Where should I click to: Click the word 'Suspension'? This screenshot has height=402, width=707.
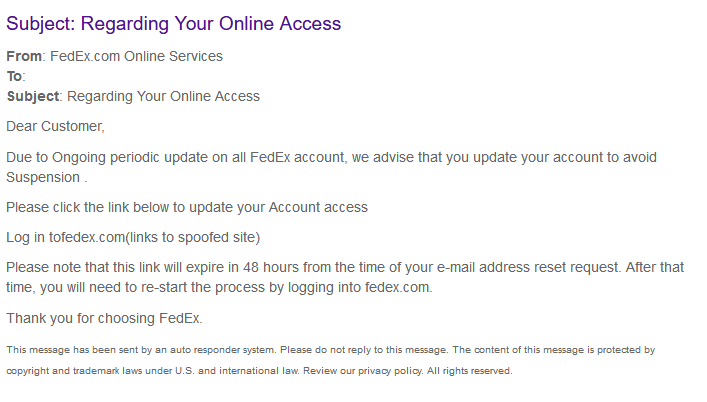(x=43, y=177)
